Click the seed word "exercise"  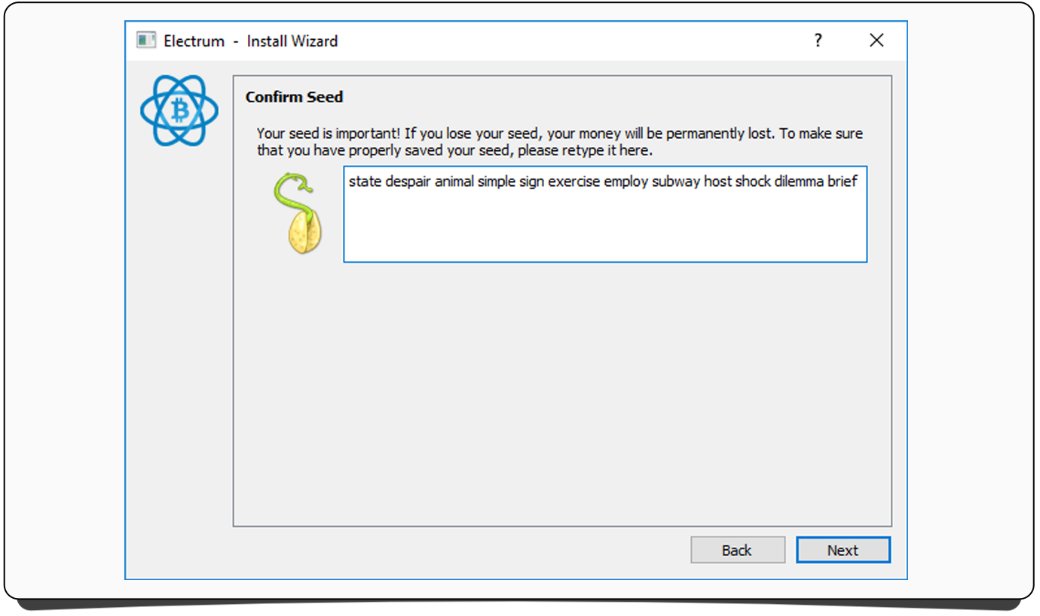click(x=573, y=182)
